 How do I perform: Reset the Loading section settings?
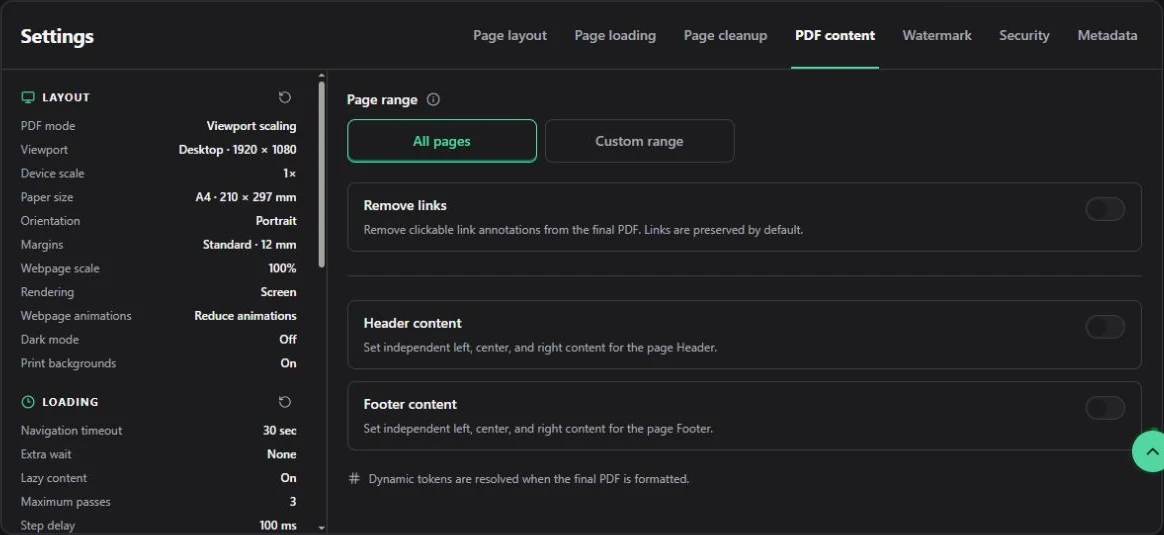click(284, 401)
